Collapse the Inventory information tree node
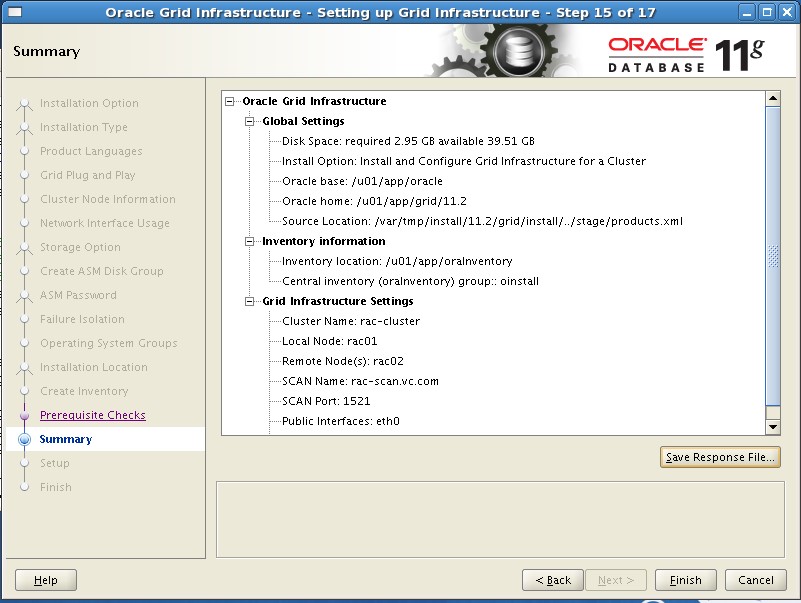This screenshot has width=801, height=603. (249, 241)
